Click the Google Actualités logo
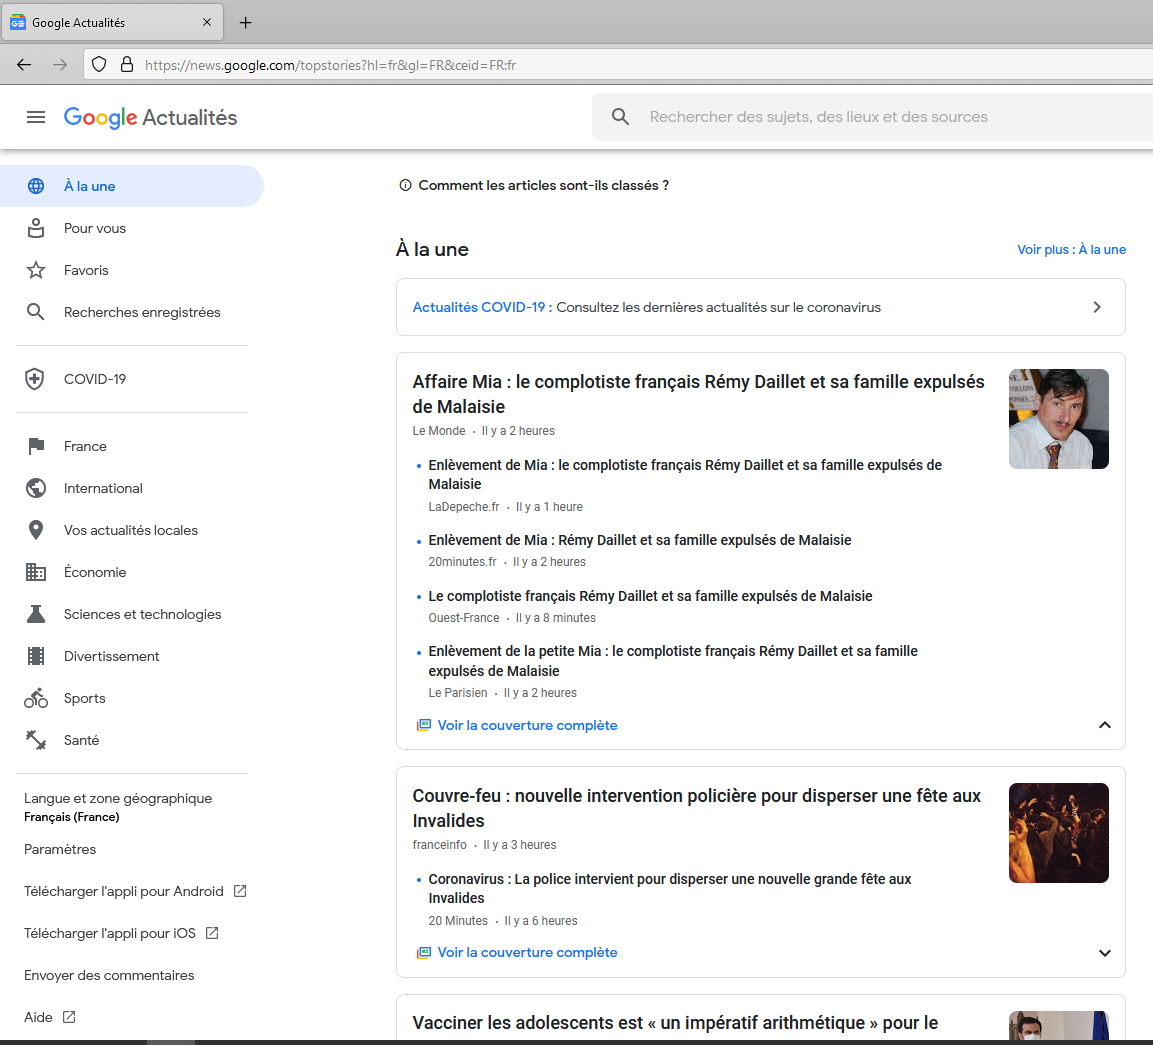Screen dimensions: 1153x1045 150,118
